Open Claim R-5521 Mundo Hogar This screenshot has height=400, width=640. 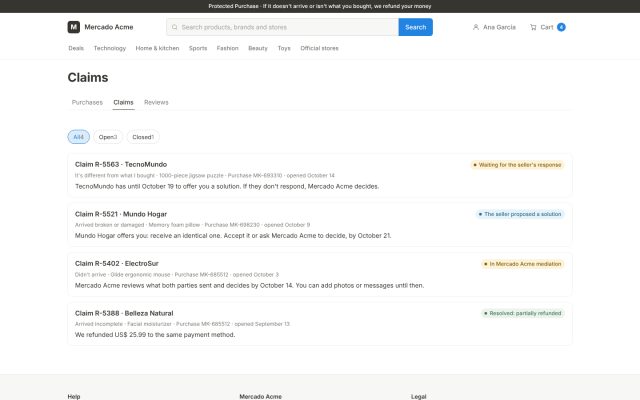[320, 225]
